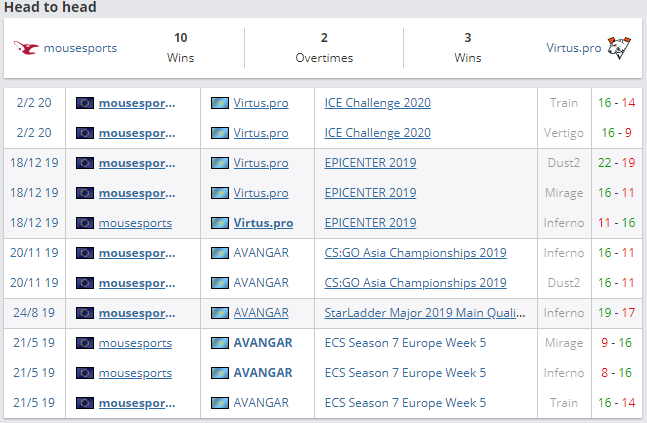Open StarLadder Major 2019 Main Qualifier link
The width and height of the screenshot is (647, 423).
click(425, 313)
